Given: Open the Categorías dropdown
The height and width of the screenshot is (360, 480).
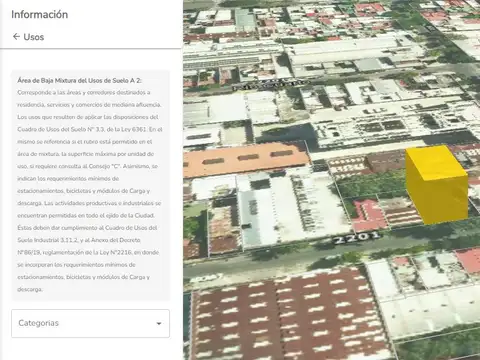Looking at the screenshot, I should tap(90, 323).
